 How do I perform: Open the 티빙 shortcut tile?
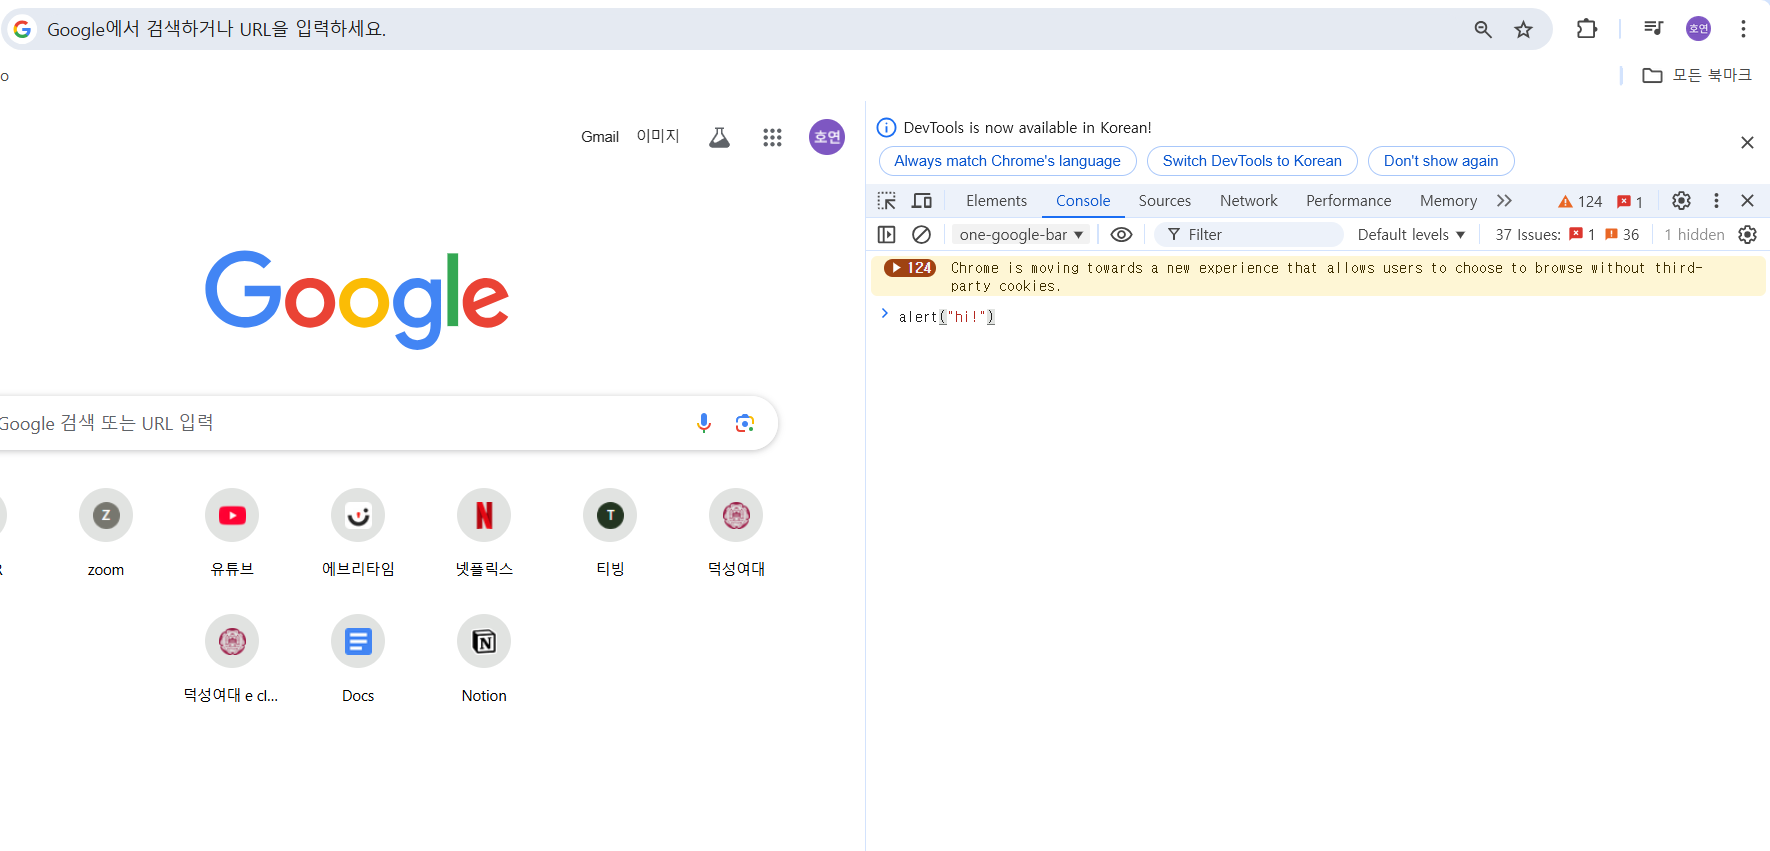[x=610, y=533]
